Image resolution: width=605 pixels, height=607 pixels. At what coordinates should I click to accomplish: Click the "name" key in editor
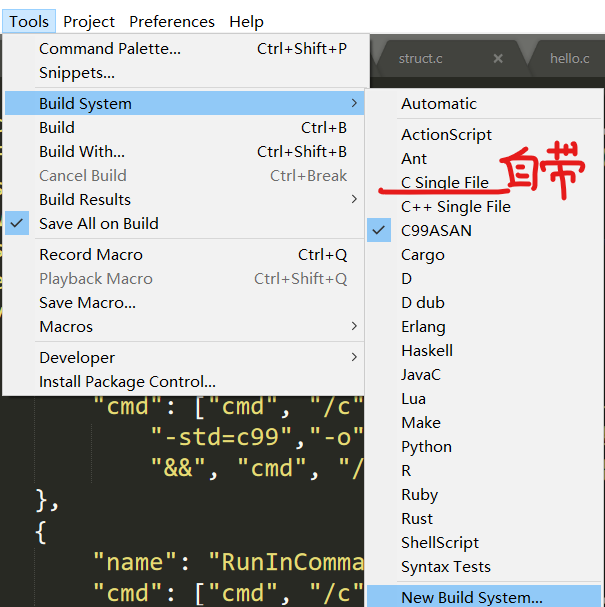click(x=135, y=562)
